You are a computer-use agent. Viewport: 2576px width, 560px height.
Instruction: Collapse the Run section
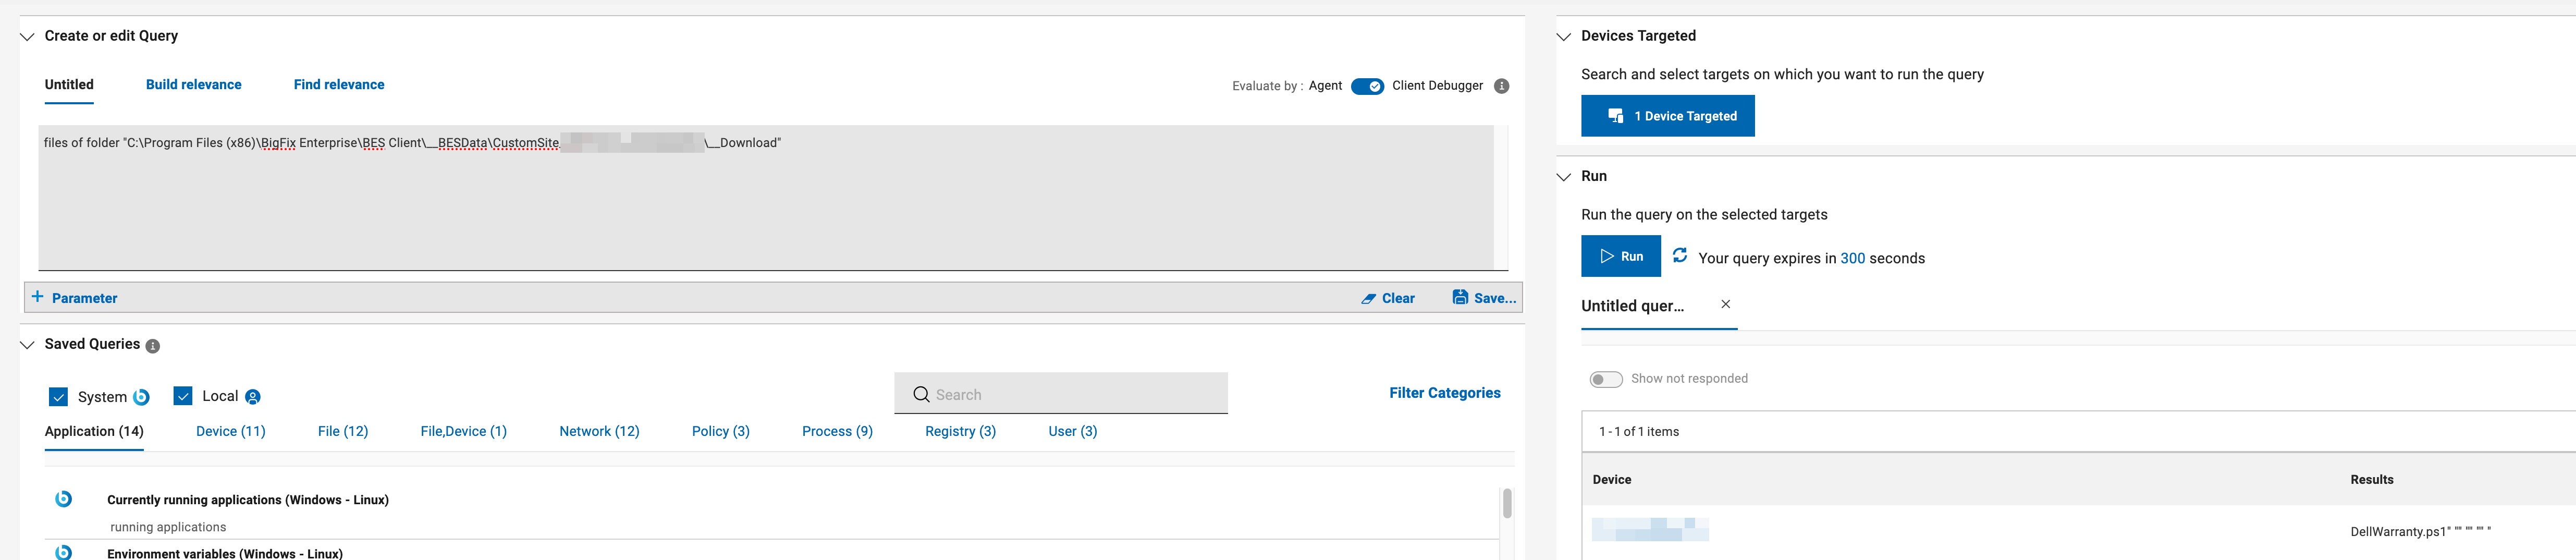point(1564,177)
